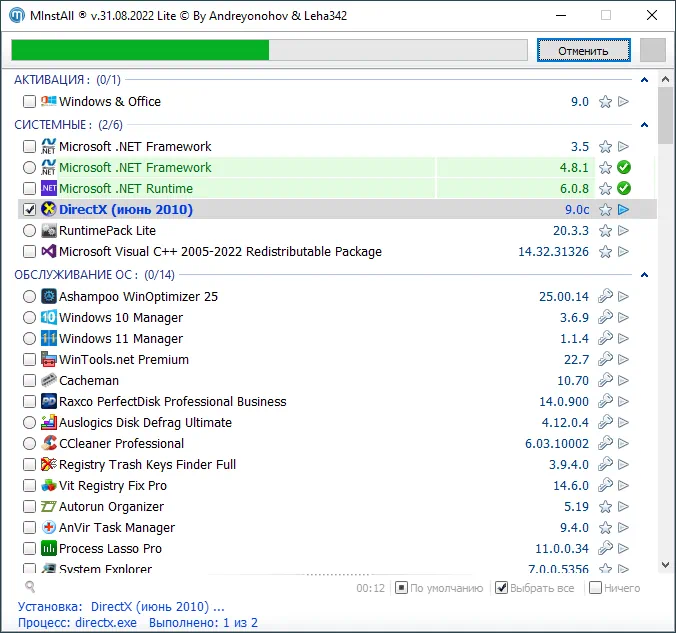Click the key icon for Cacheman
Image resolution: width=676 pixels, height=633 pixels.
point(605,381)
